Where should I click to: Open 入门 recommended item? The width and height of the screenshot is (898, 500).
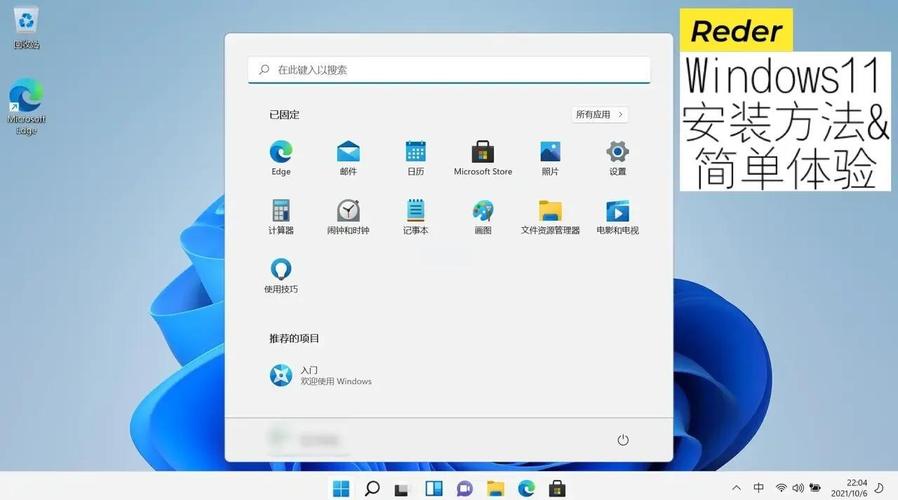[x=321, y=376]
